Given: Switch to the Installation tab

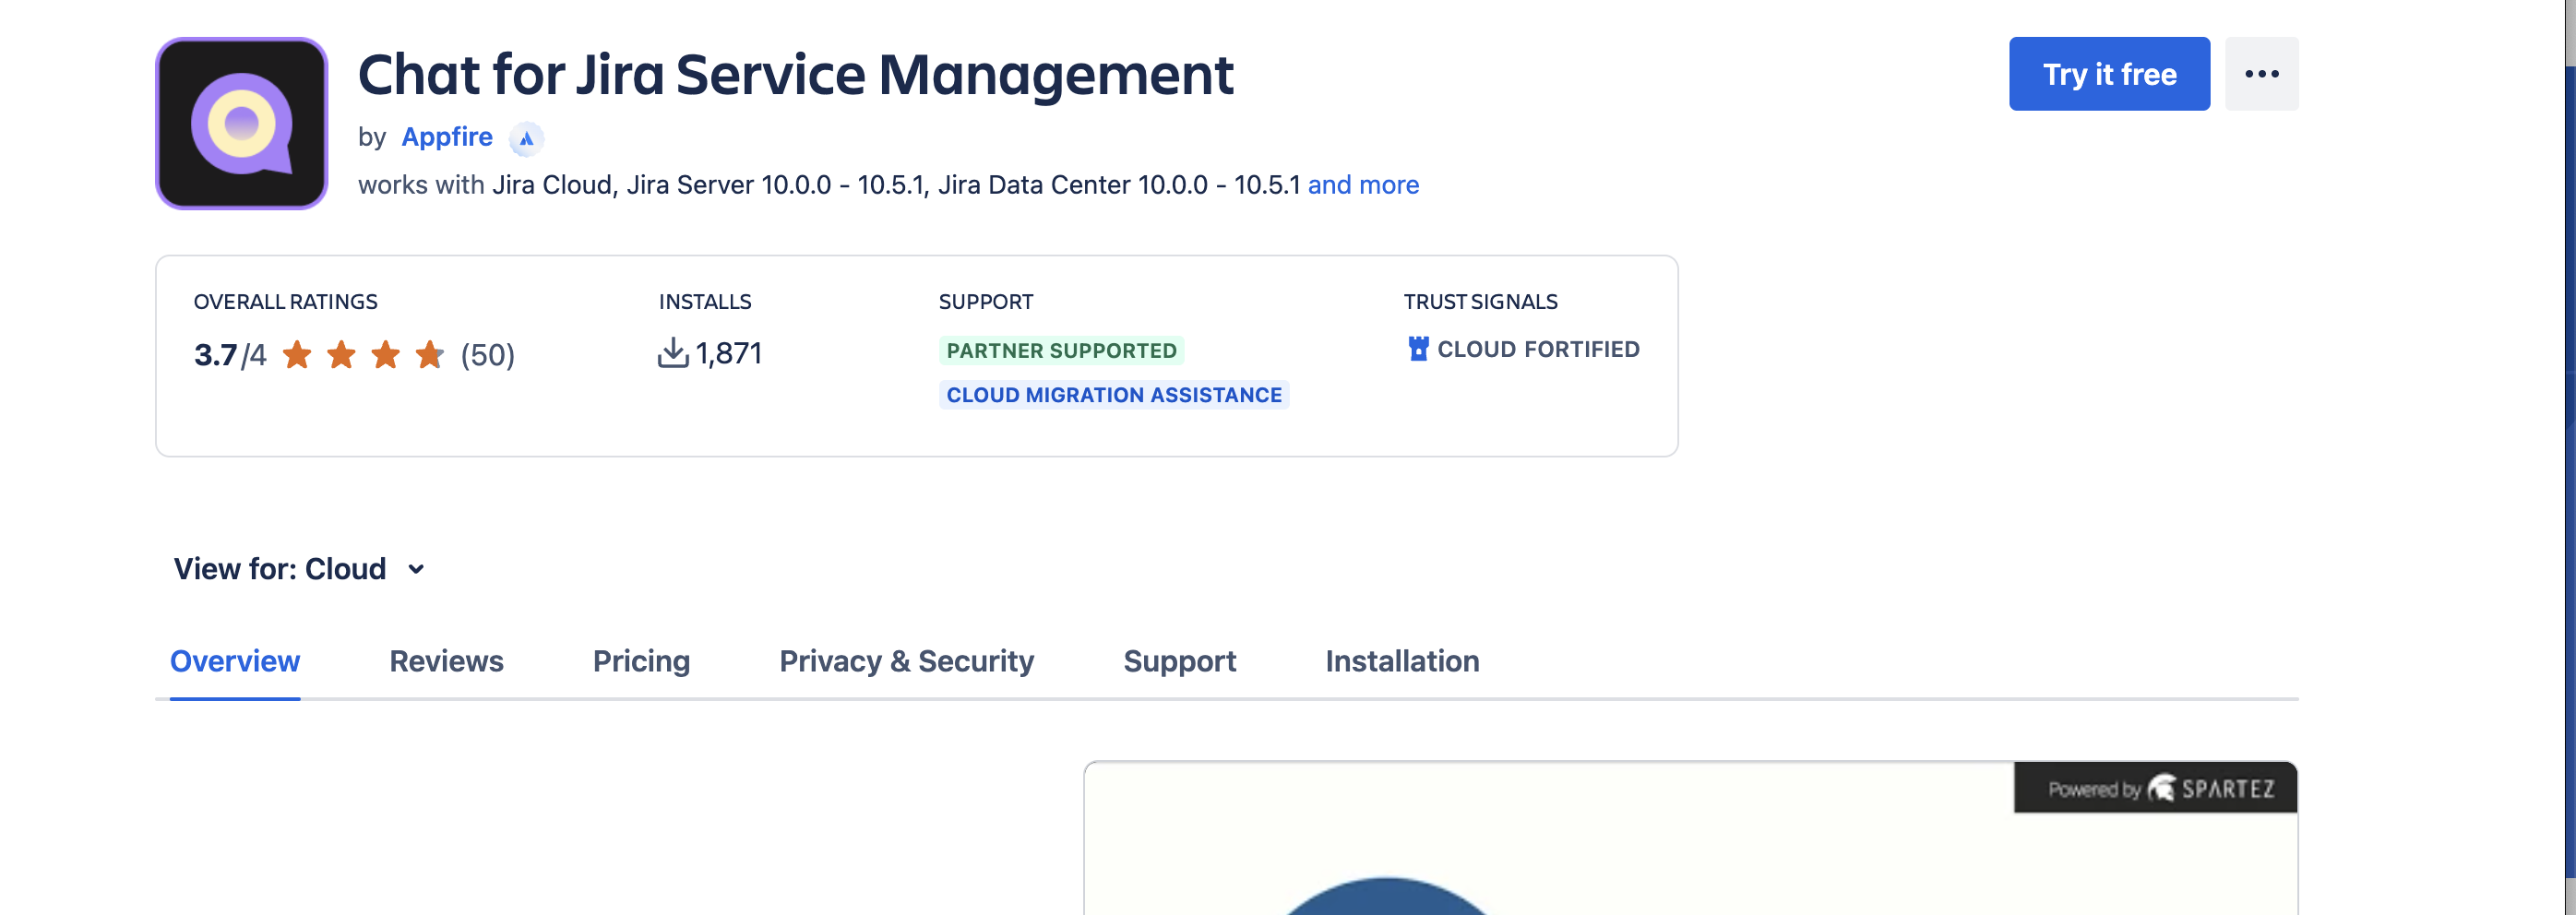Looking at the screenshot, I should tap(1402, 661).
